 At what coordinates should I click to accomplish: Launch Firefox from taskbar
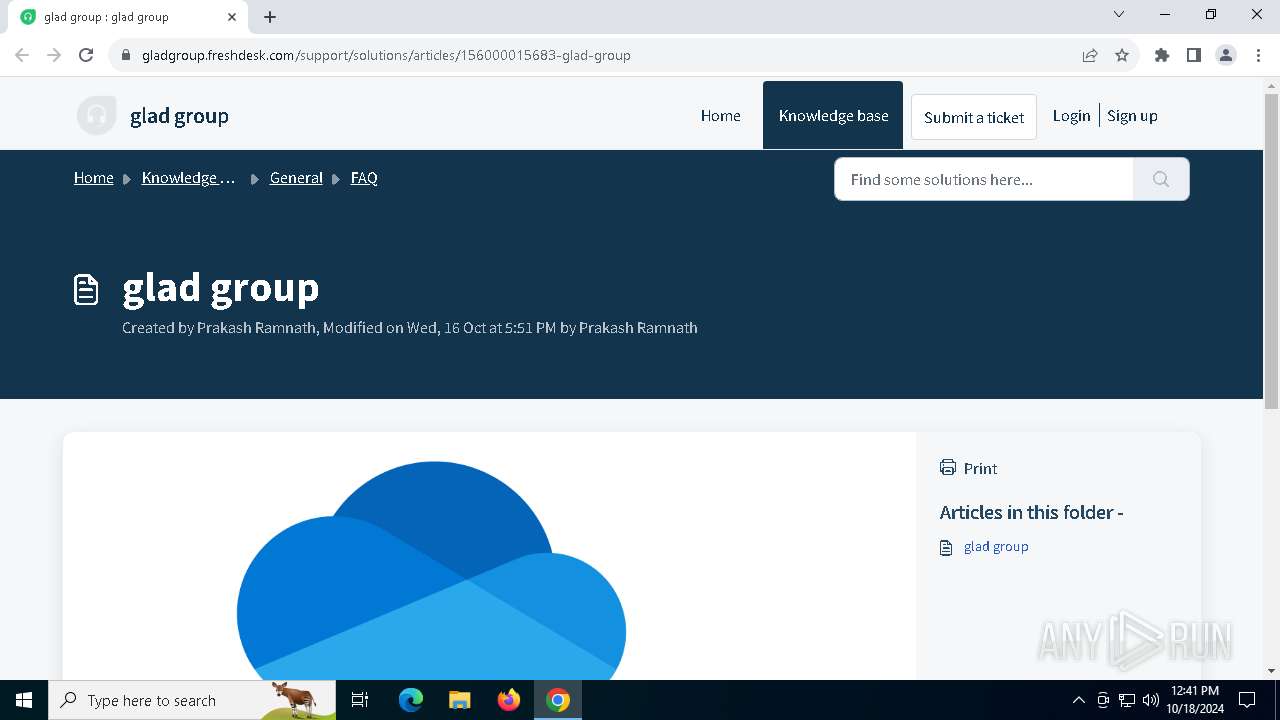tap(509, 700)
